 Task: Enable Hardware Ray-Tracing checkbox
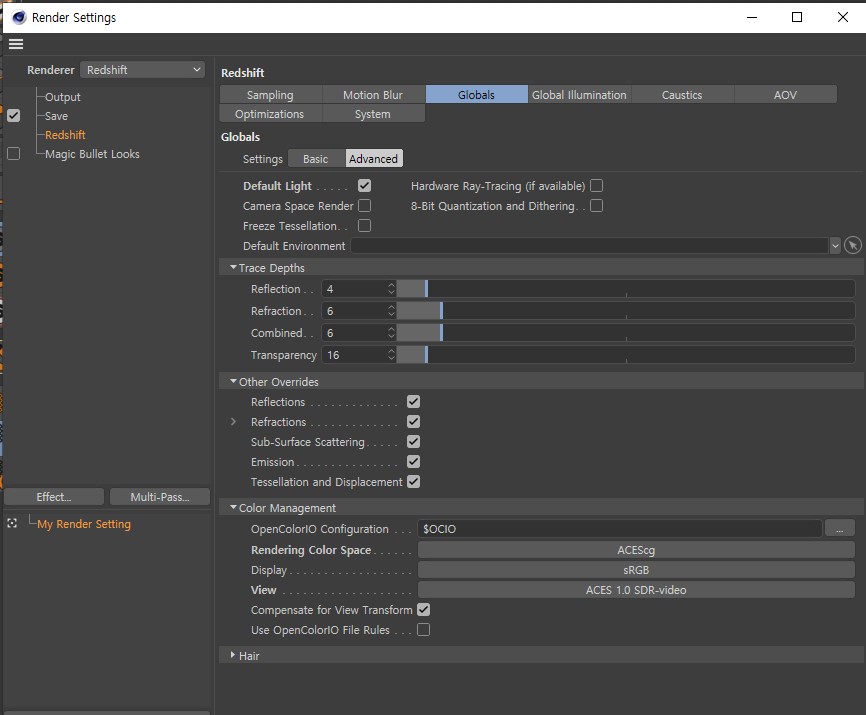pos(596,186)
